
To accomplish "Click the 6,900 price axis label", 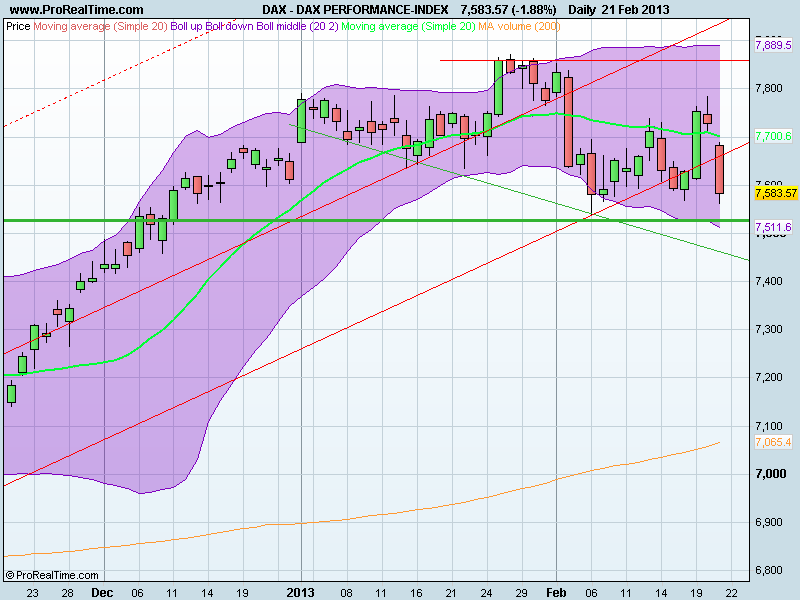I will (x=769, y=522).
